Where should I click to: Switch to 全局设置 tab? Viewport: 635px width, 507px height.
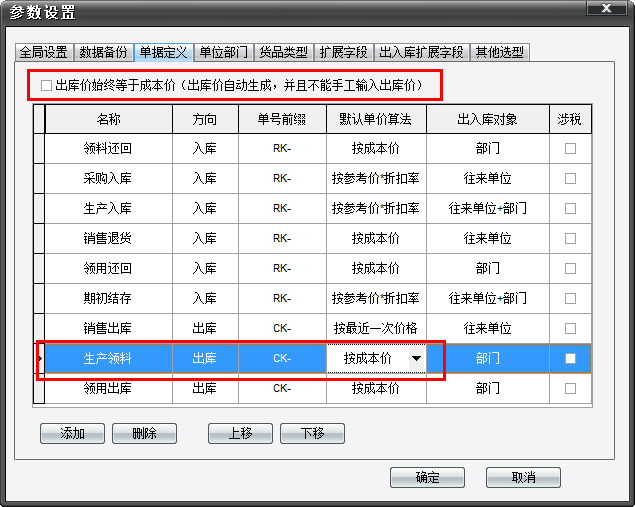tap(44, 52)
